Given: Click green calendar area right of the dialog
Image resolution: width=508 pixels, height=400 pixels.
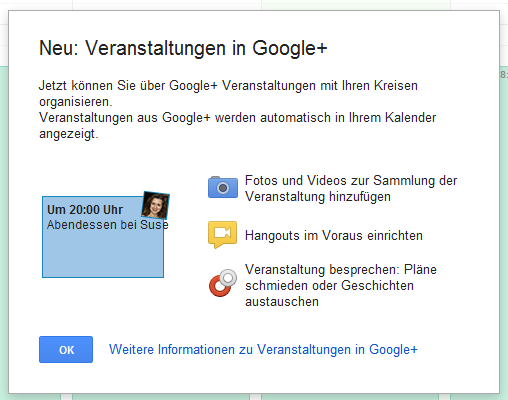Looking at the screenshot, I should 504,233.
